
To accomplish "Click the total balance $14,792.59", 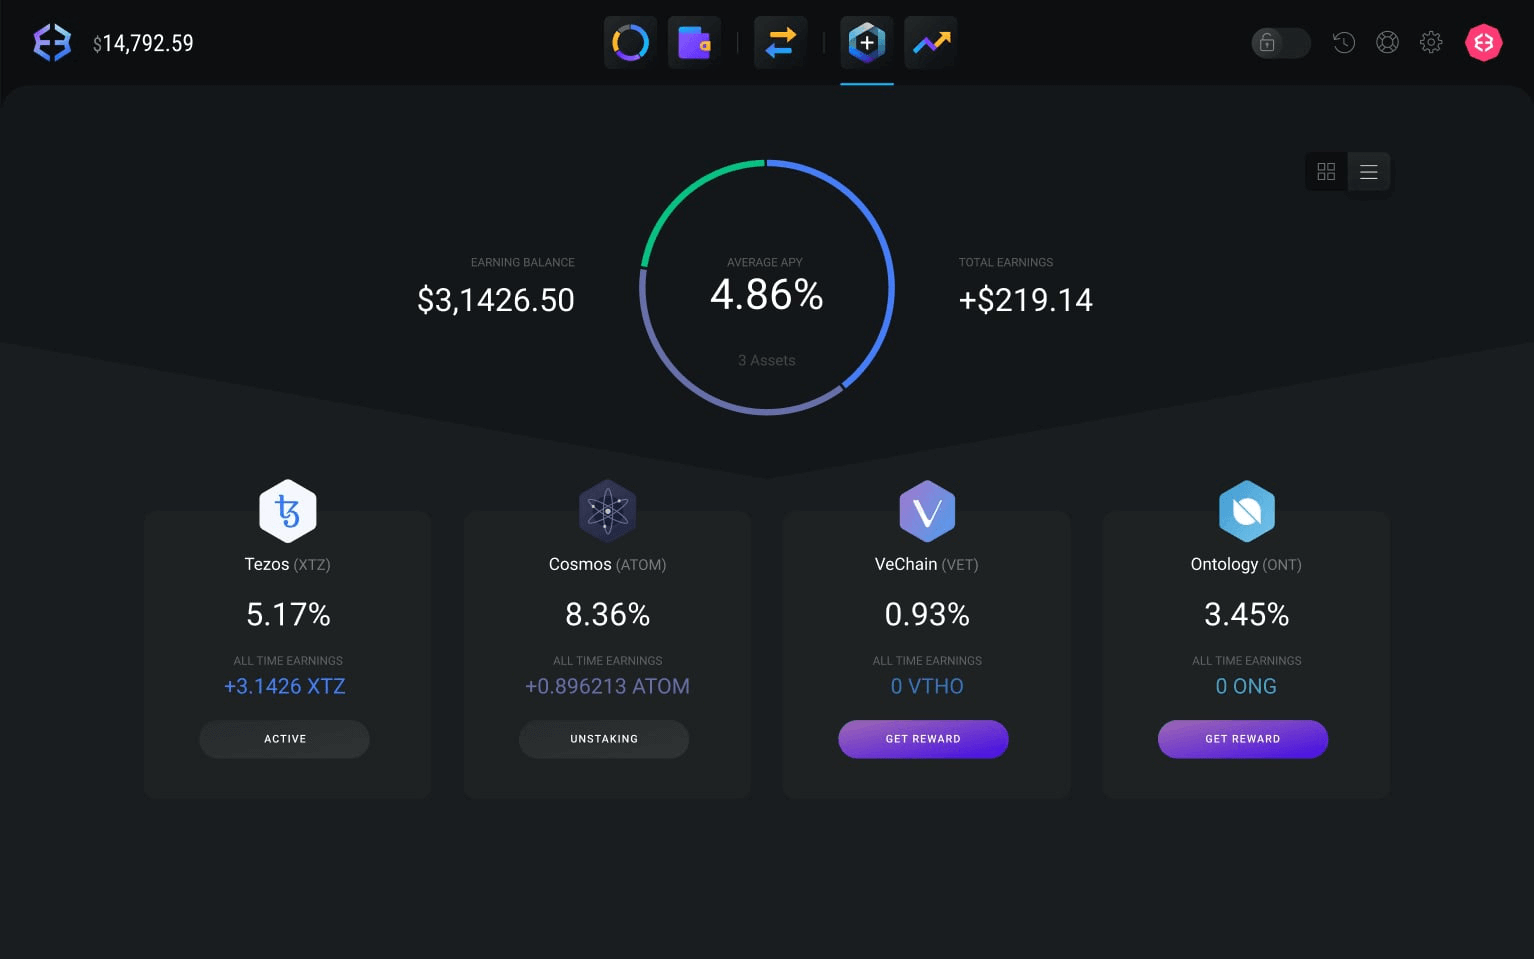I will (x=143, y=43).
